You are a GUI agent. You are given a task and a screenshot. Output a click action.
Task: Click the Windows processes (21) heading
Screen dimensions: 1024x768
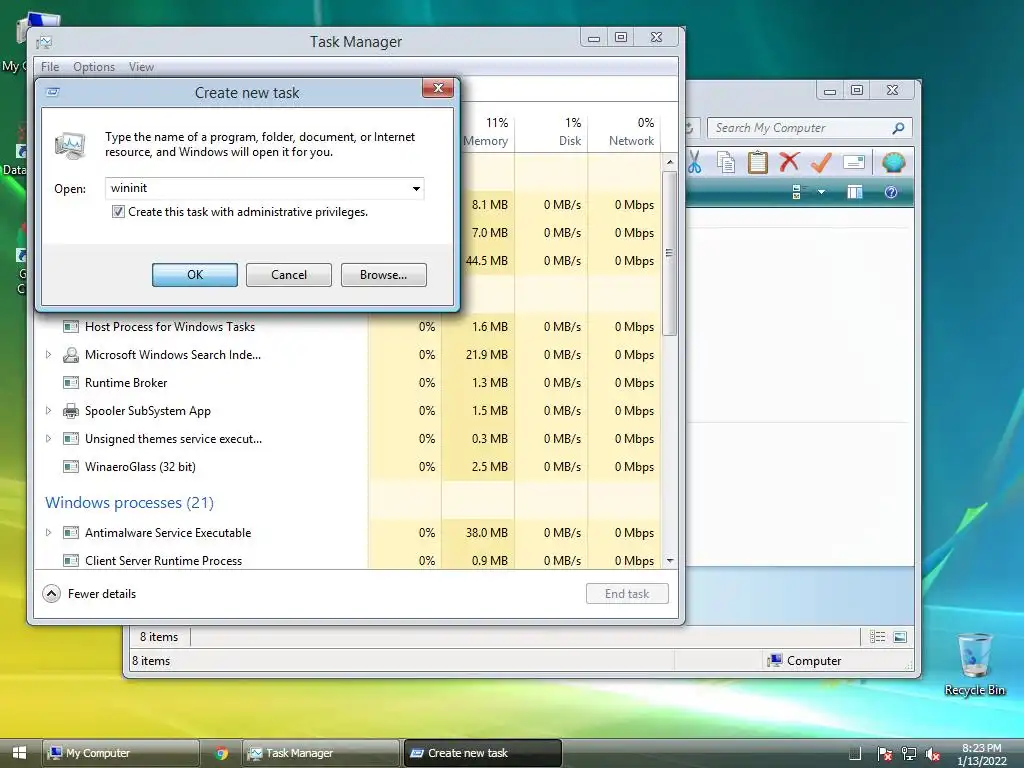tap(129, 503)
